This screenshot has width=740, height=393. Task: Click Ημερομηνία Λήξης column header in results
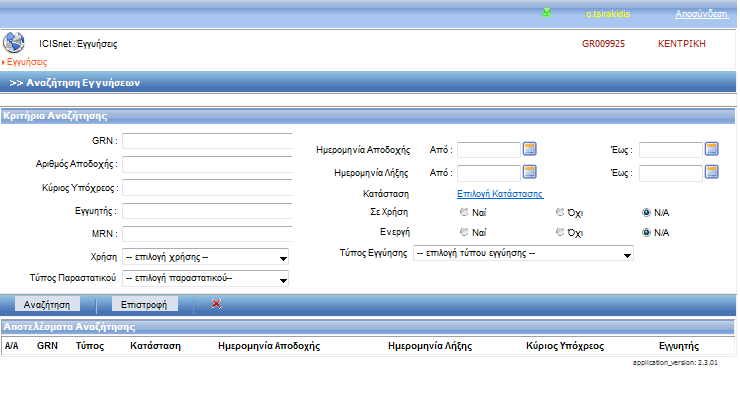click(430, 346)
